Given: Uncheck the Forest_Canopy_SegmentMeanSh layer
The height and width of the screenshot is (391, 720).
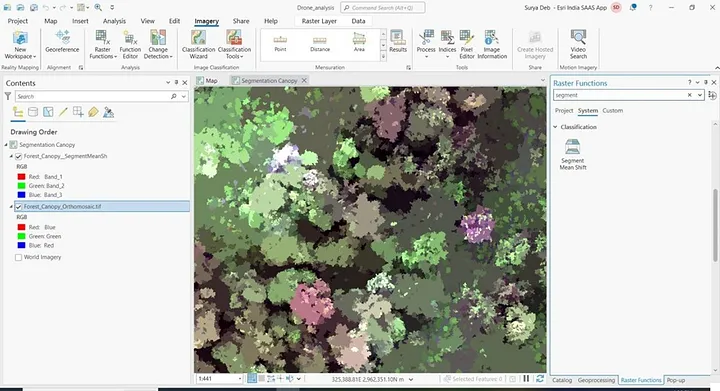Looking at the screenshot, I should 18,156.
